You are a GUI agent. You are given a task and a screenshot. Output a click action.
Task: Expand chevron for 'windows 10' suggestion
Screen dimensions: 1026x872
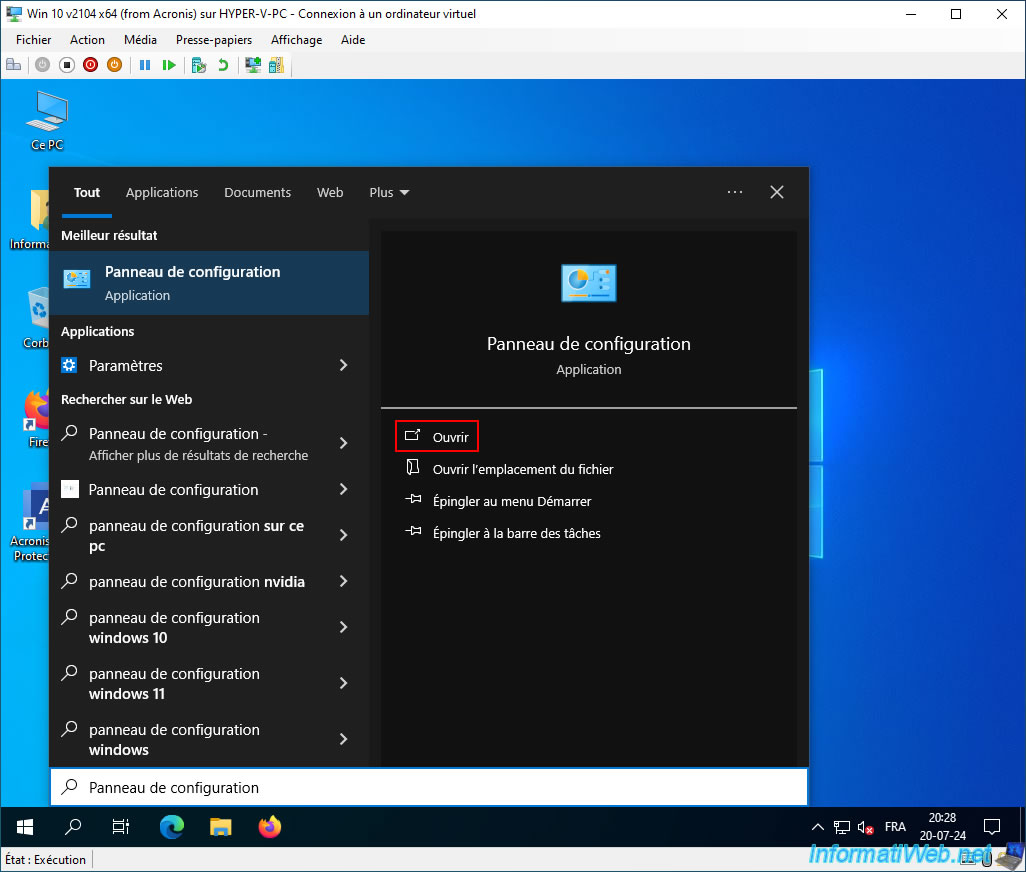(x=344, y=627)
